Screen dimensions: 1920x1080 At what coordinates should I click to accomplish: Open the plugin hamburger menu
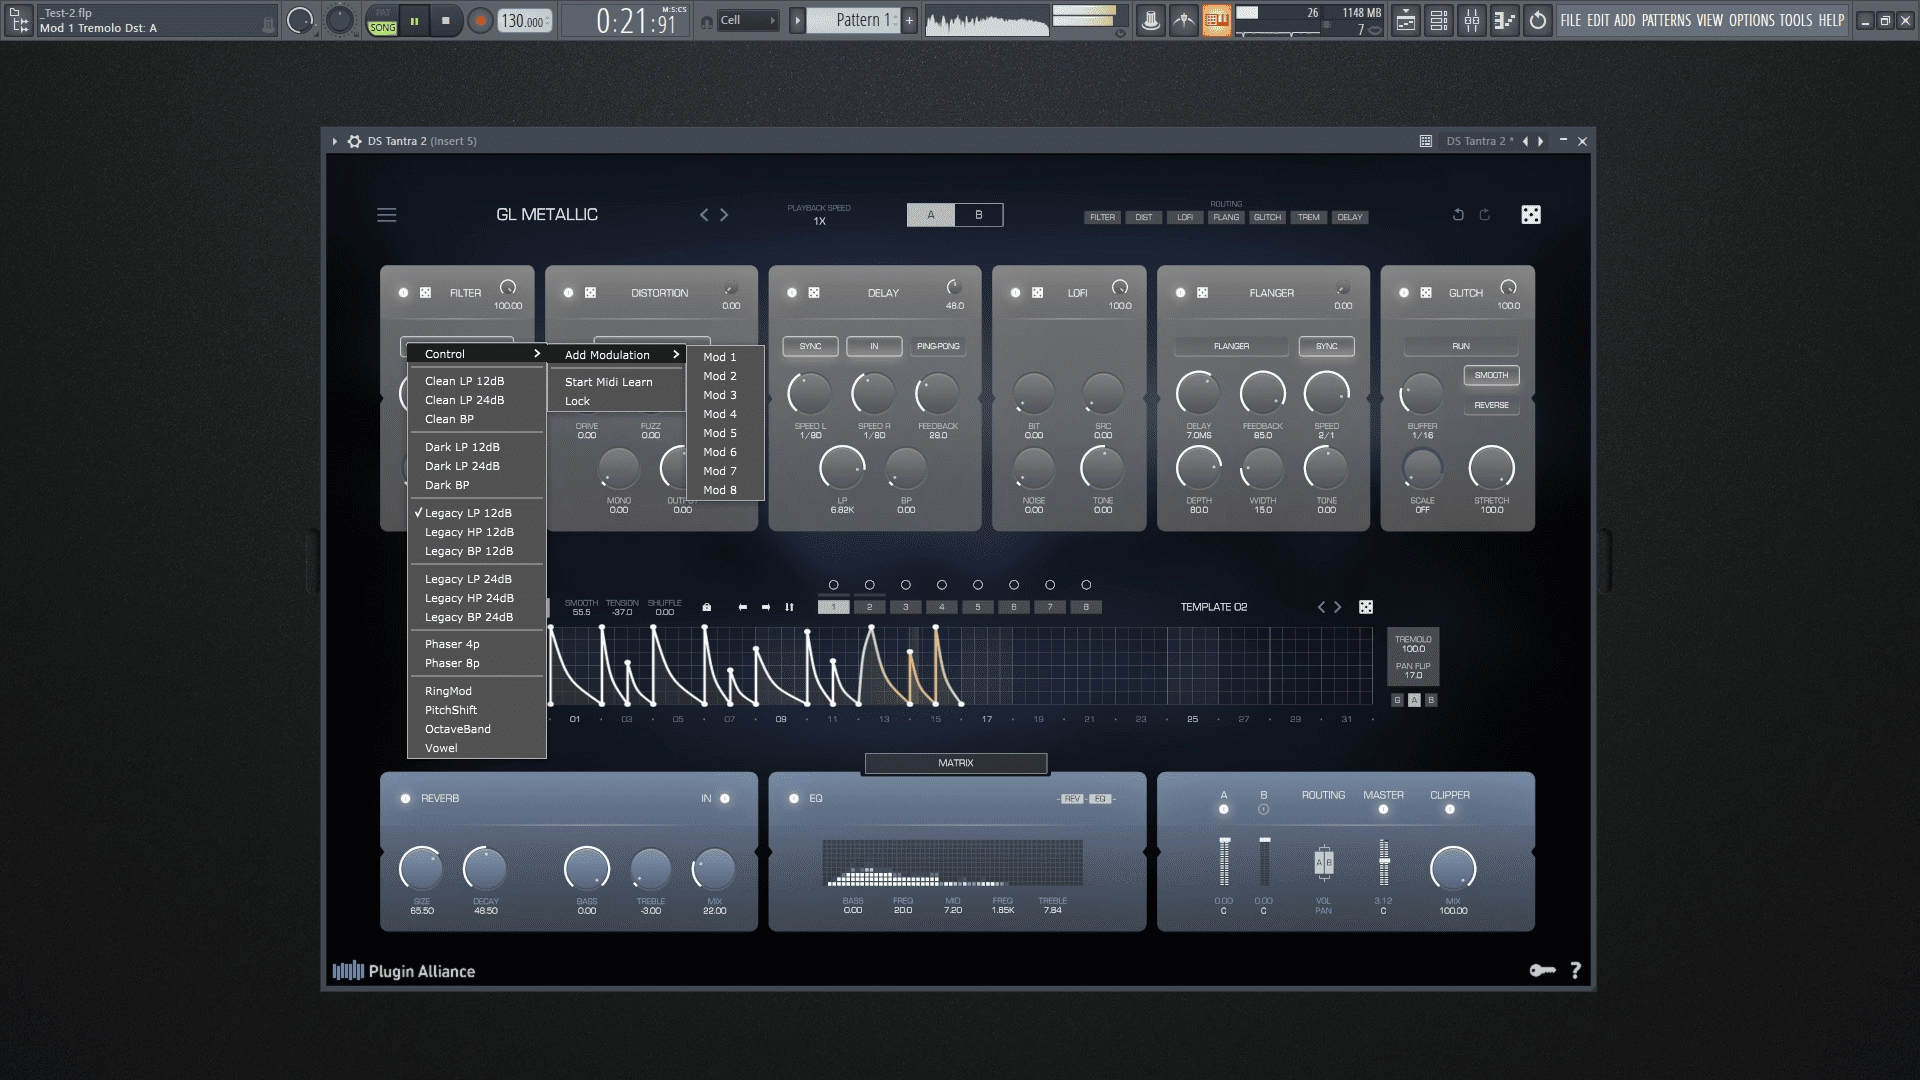[x=387, y=215]
